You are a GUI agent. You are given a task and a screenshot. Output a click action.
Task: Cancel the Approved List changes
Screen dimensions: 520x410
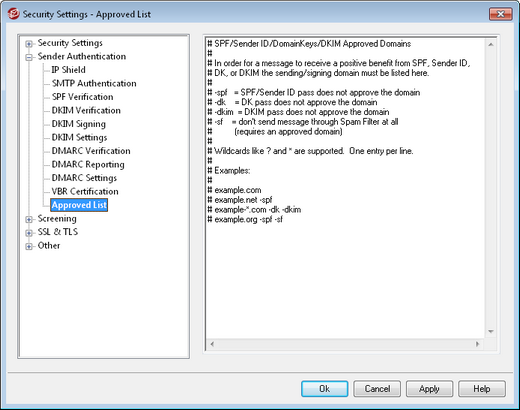377,389
